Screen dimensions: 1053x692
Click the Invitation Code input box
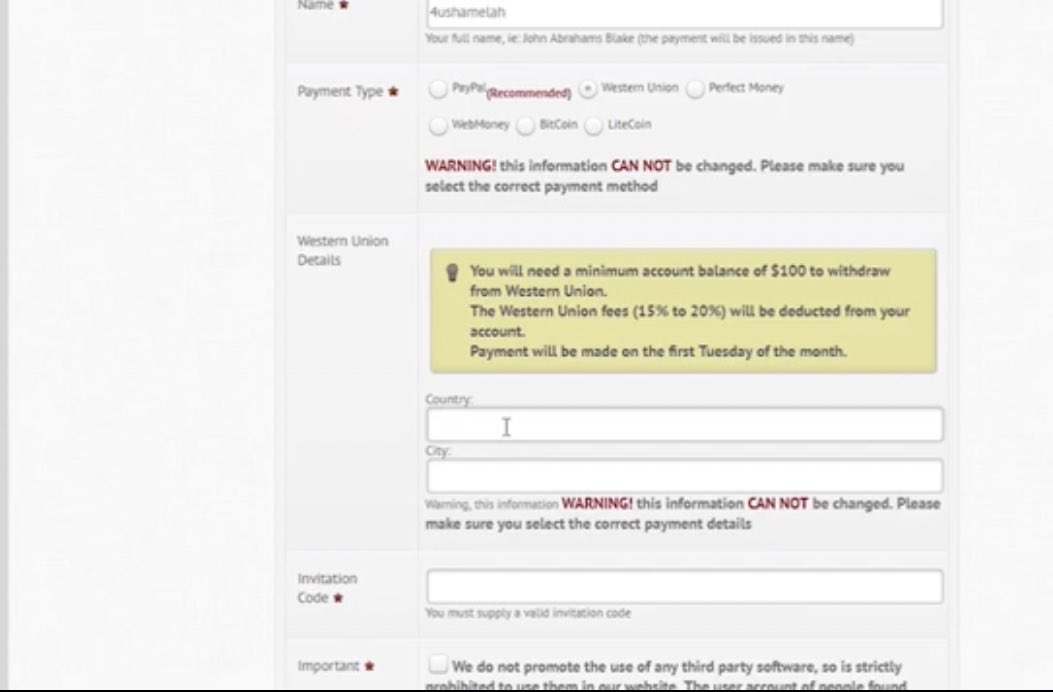tap(684, 587)
